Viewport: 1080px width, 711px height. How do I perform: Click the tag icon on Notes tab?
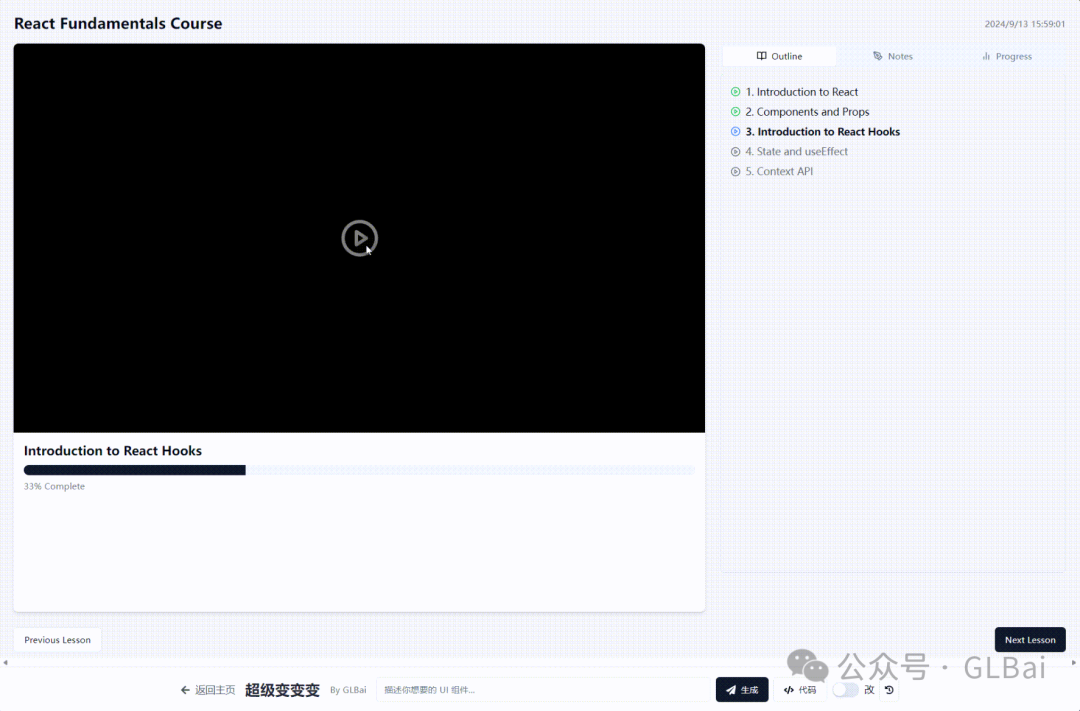[x=878, y=56]
